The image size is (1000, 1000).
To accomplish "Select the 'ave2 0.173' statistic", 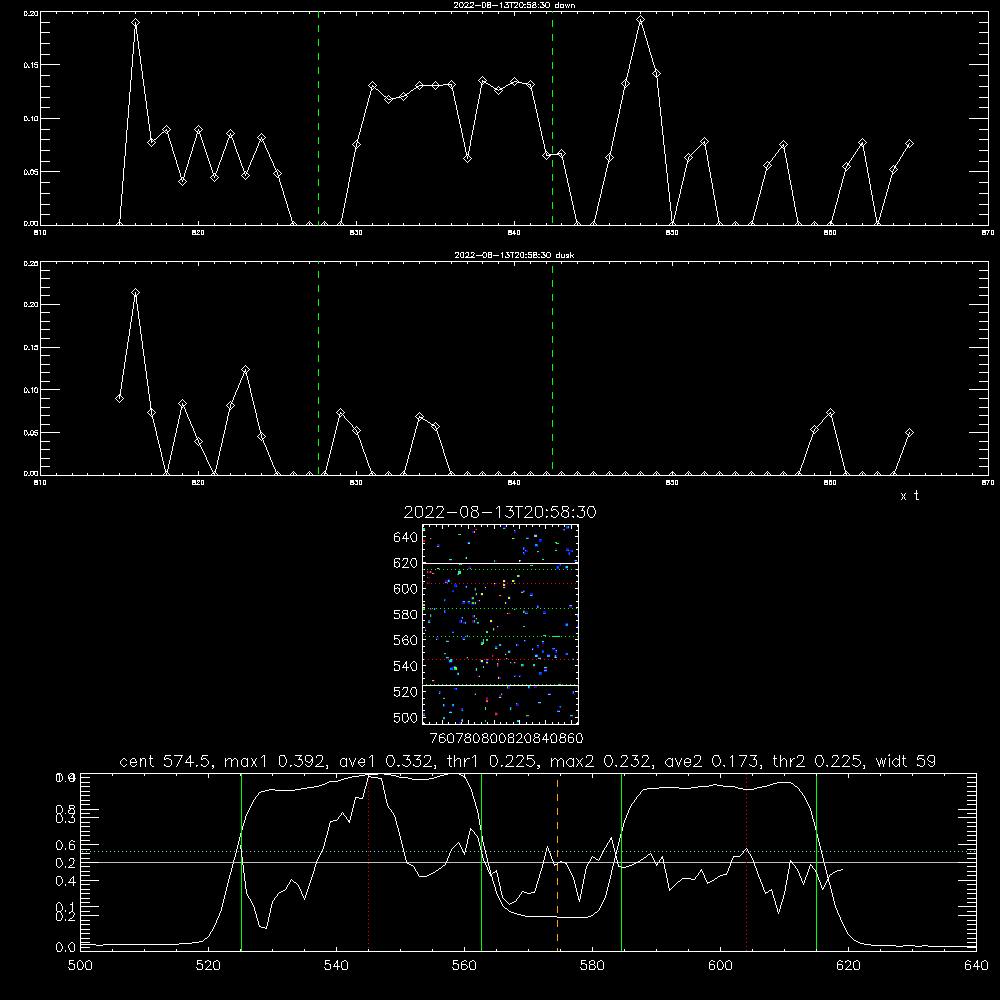I will pyautogui.click(x=710, y=761).
